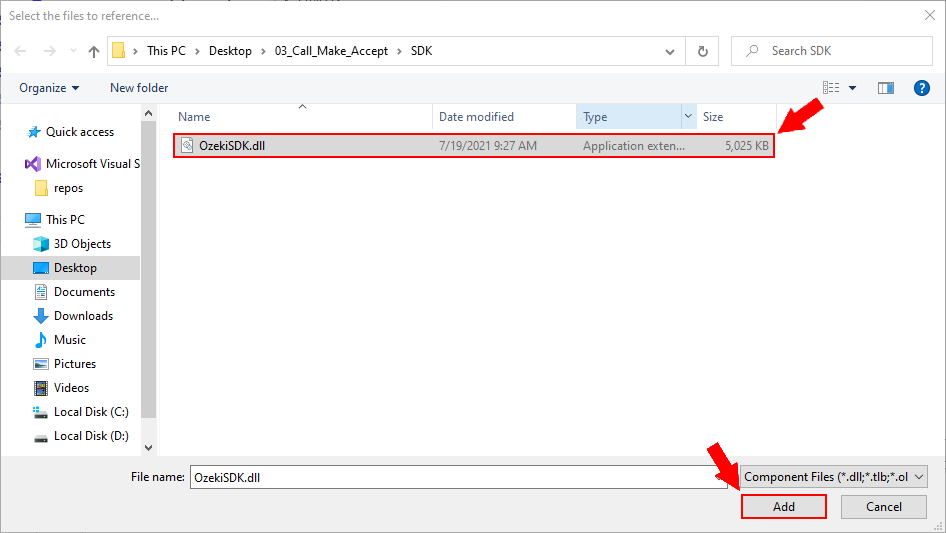Open Videos in navigation pane
This screenshot has height=533, width=946.
71,388
